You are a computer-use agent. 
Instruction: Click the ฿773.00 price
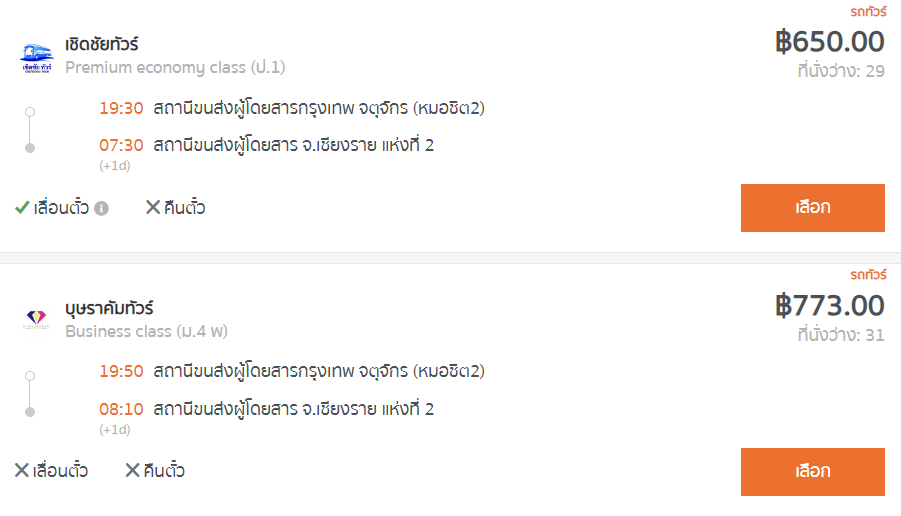click(x=830, y=306)
